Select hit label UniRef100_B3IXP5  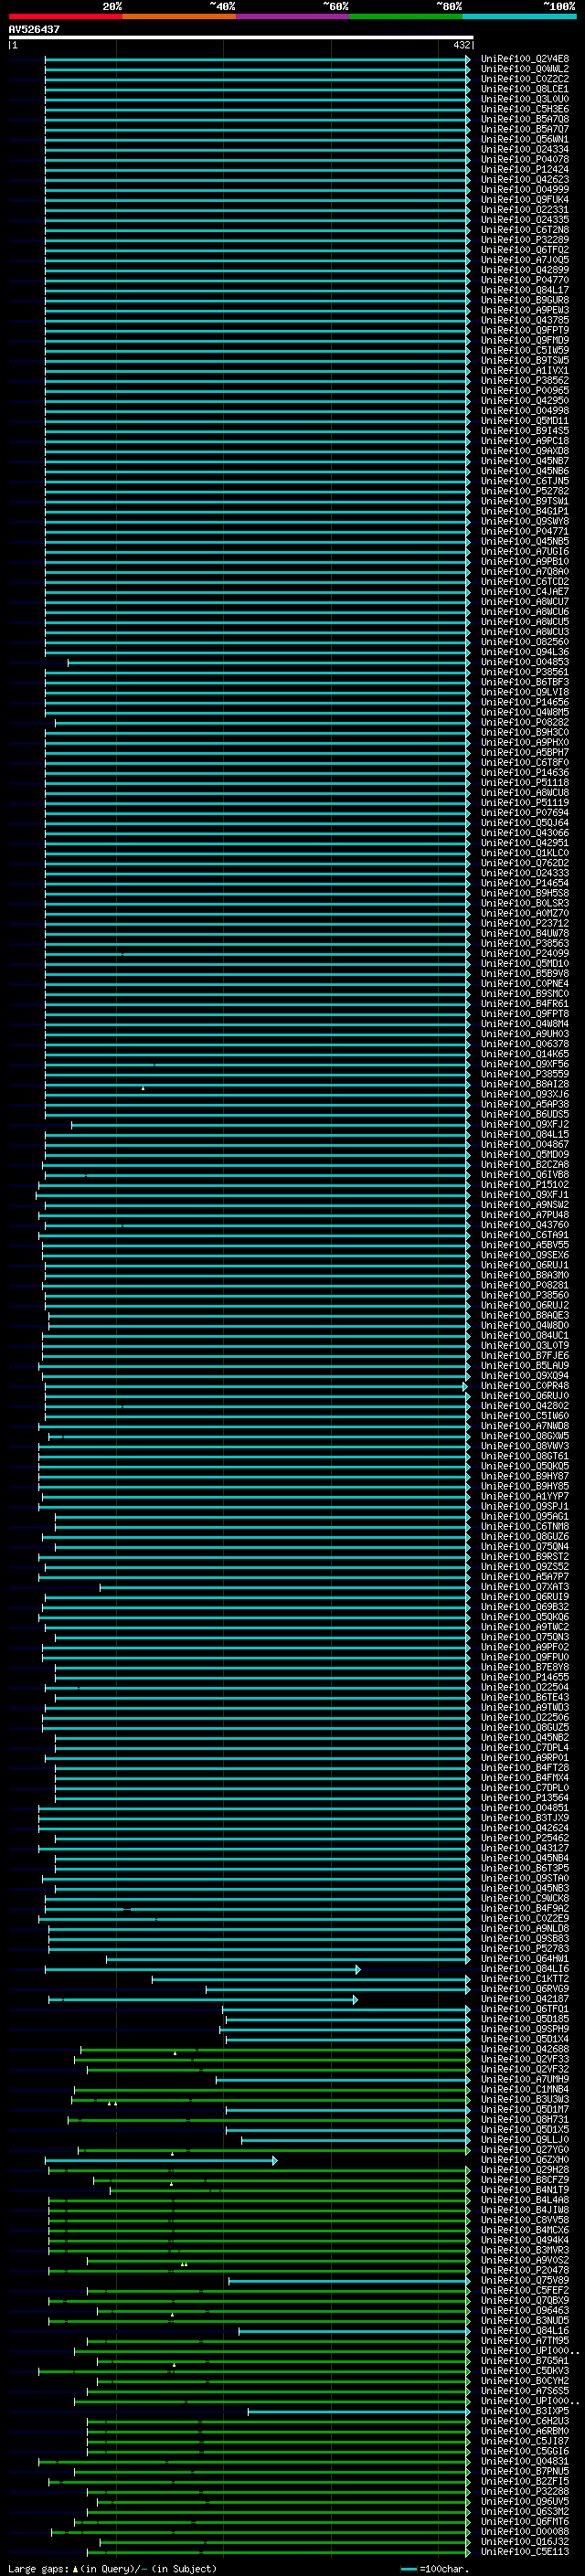point(525,2410)
